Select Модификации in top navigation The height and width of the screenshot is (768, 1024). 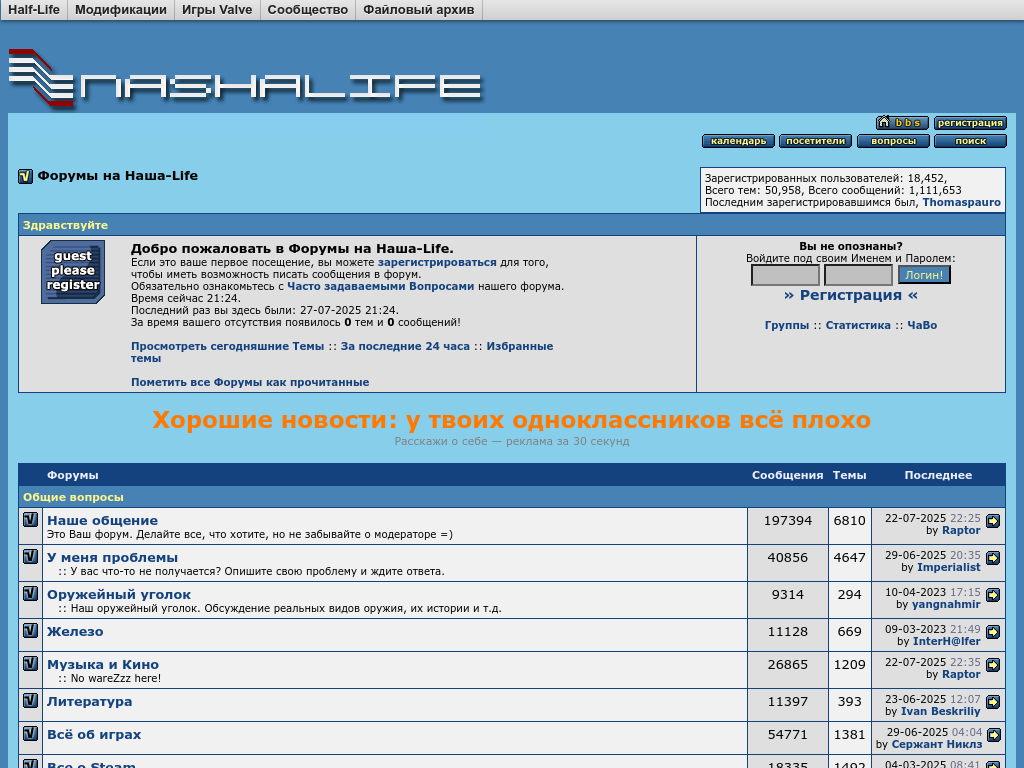pyautogui.click(x=121, y=10)
